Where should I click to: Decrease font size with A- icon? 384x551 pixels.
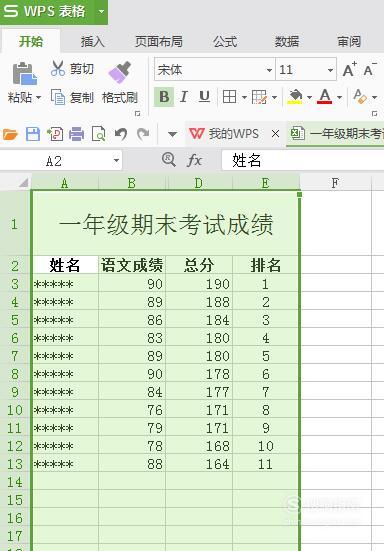coord(370,69)
